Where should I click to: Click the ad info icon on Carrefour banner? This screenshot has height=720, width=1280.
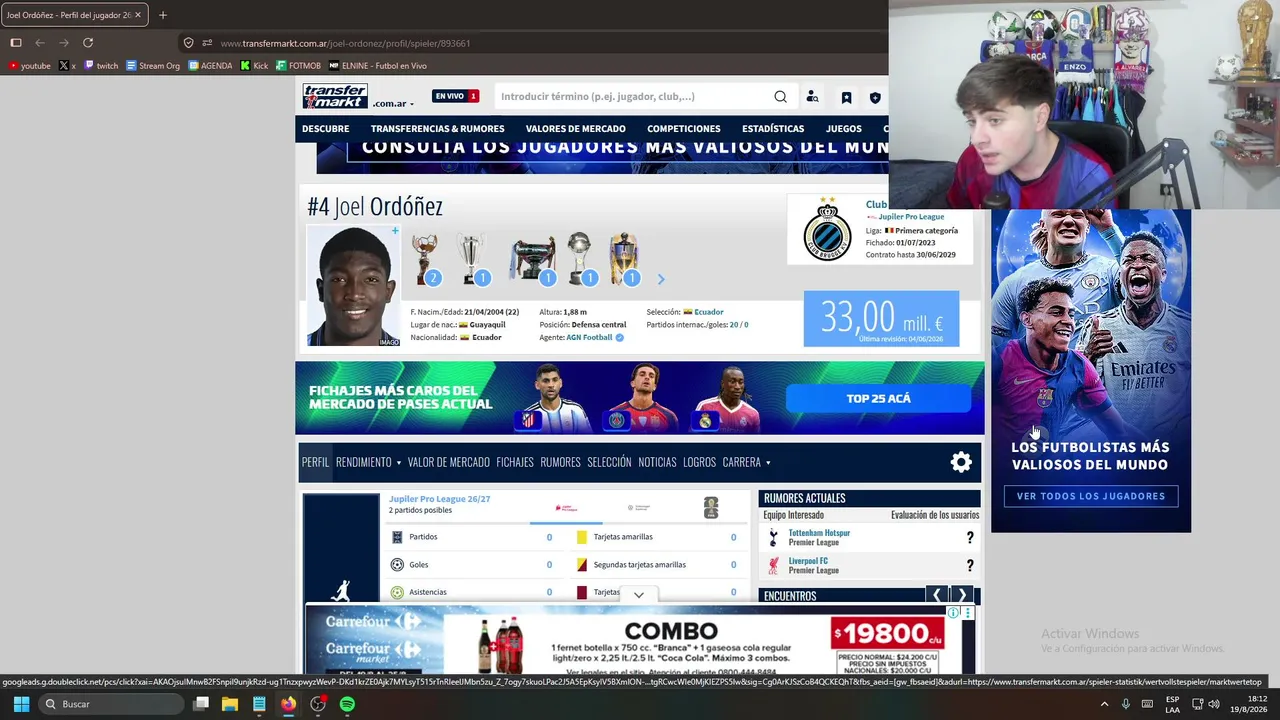click(x=954, y=613)
